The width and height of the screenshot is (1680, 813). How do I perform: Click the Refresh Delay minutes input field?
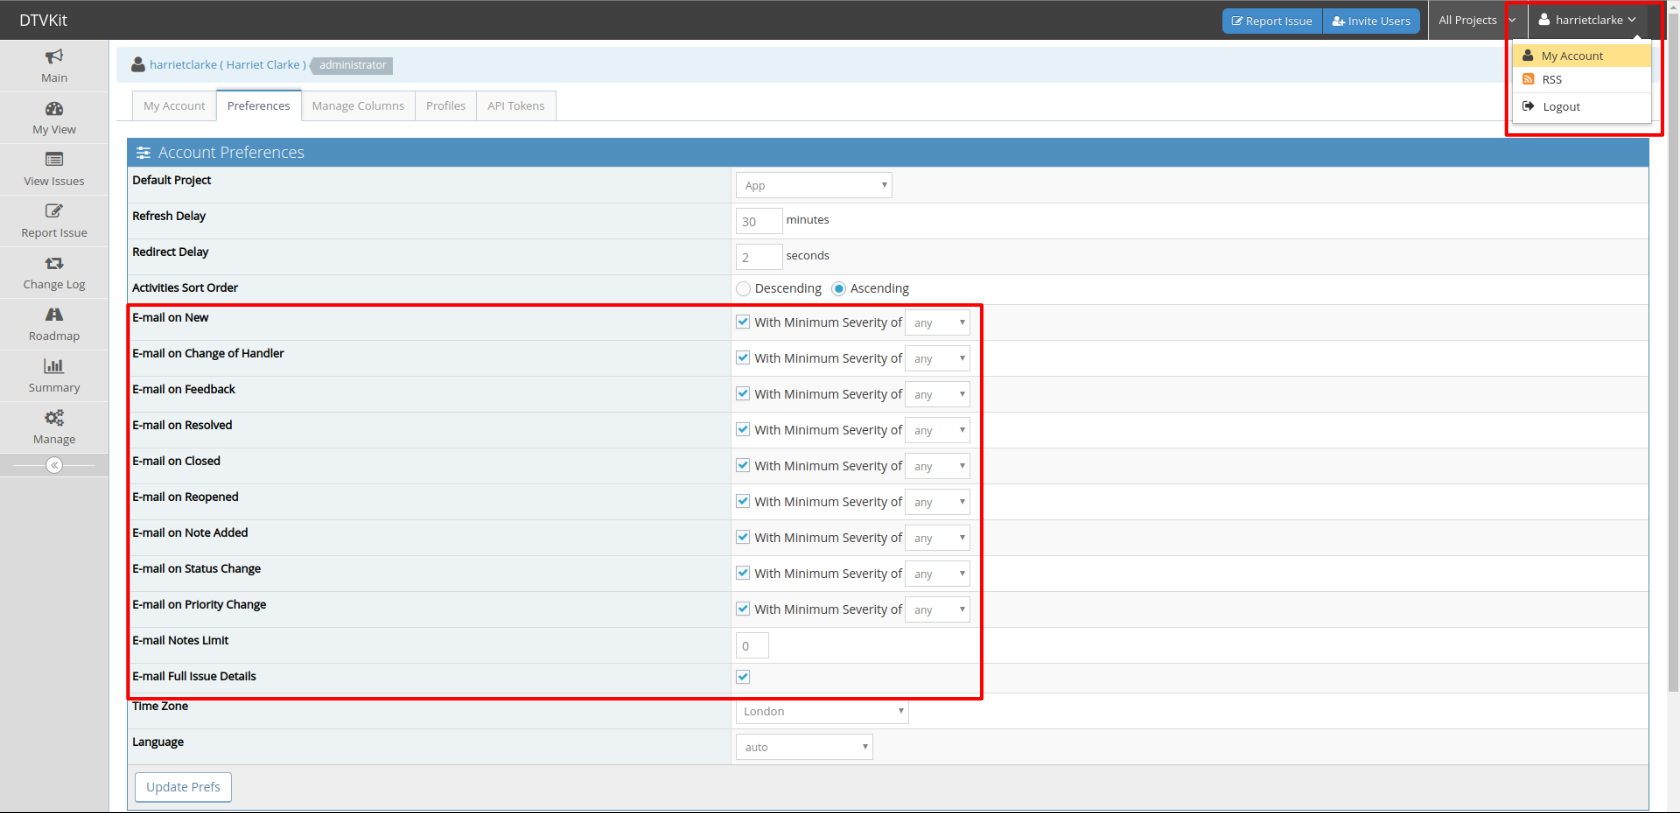758,222
